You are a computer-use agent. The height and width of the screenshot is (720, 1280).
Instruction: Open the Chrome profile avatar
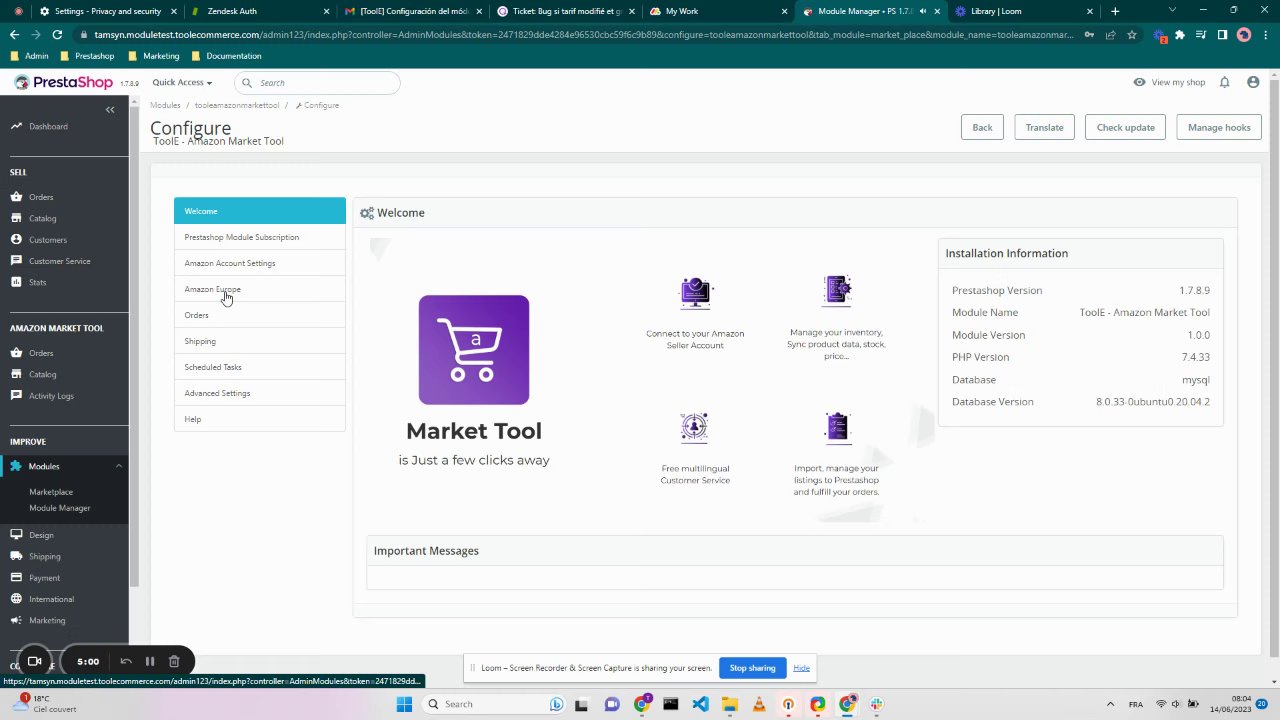click(x=1244, y=34)
